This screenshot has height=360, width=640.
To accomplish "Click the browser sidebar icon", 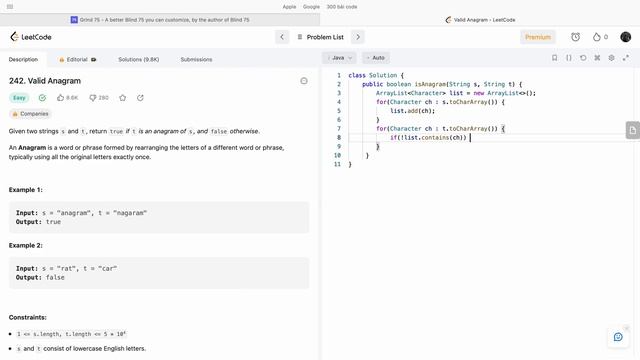I will 10,7.
